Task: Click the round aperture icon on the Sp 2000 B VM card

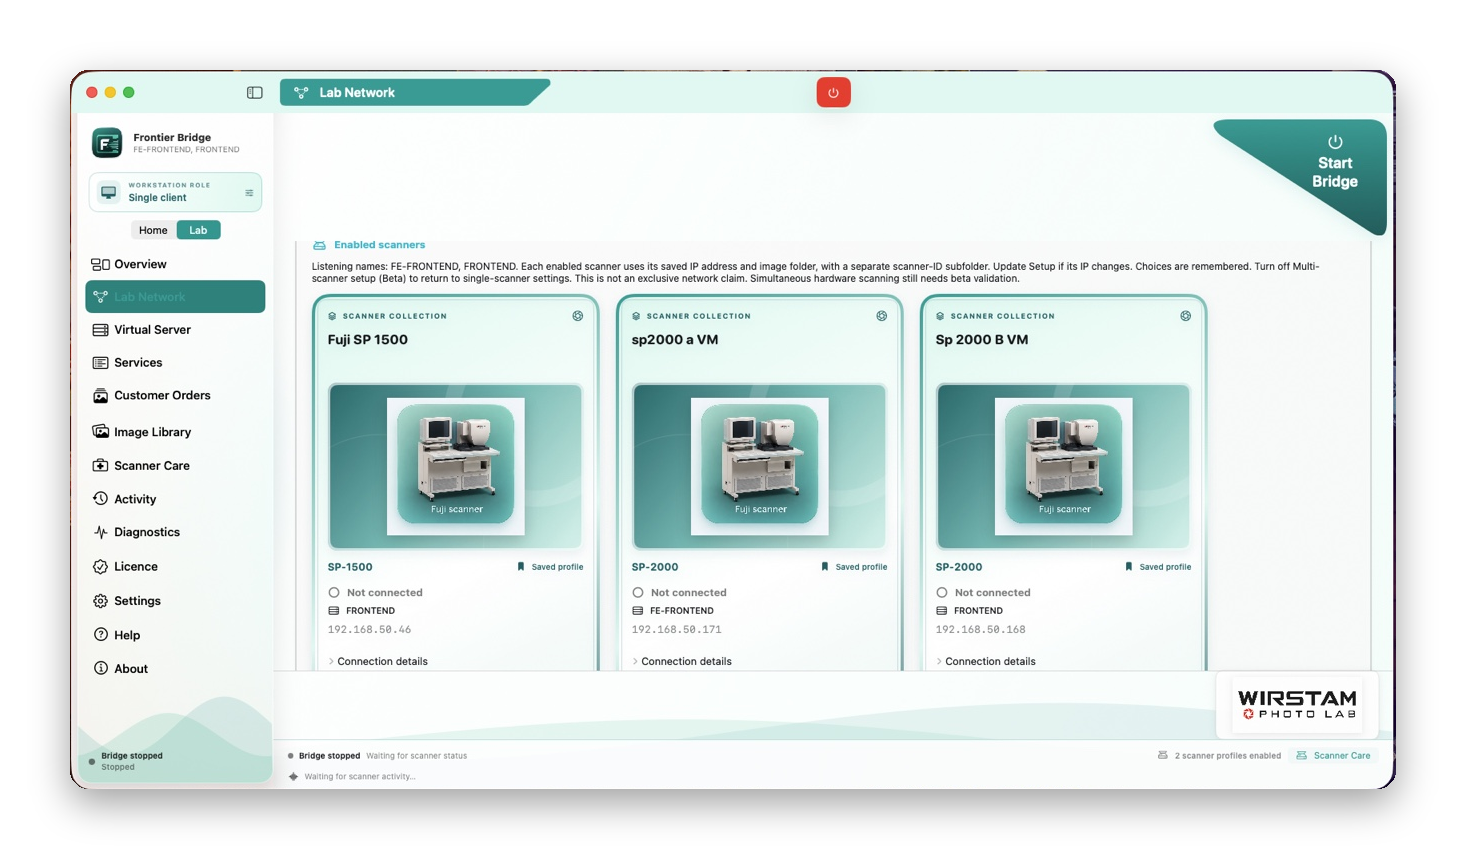Action: [1186, 316]
